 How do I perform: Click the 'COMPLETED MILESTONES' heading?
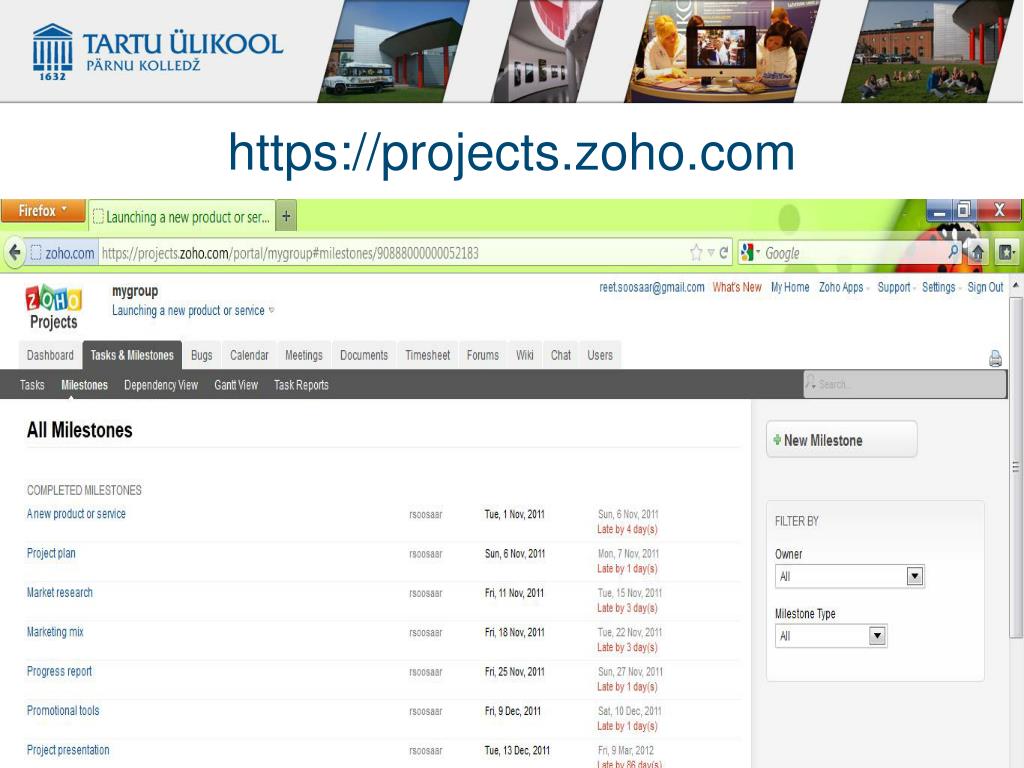pos(84,490)
